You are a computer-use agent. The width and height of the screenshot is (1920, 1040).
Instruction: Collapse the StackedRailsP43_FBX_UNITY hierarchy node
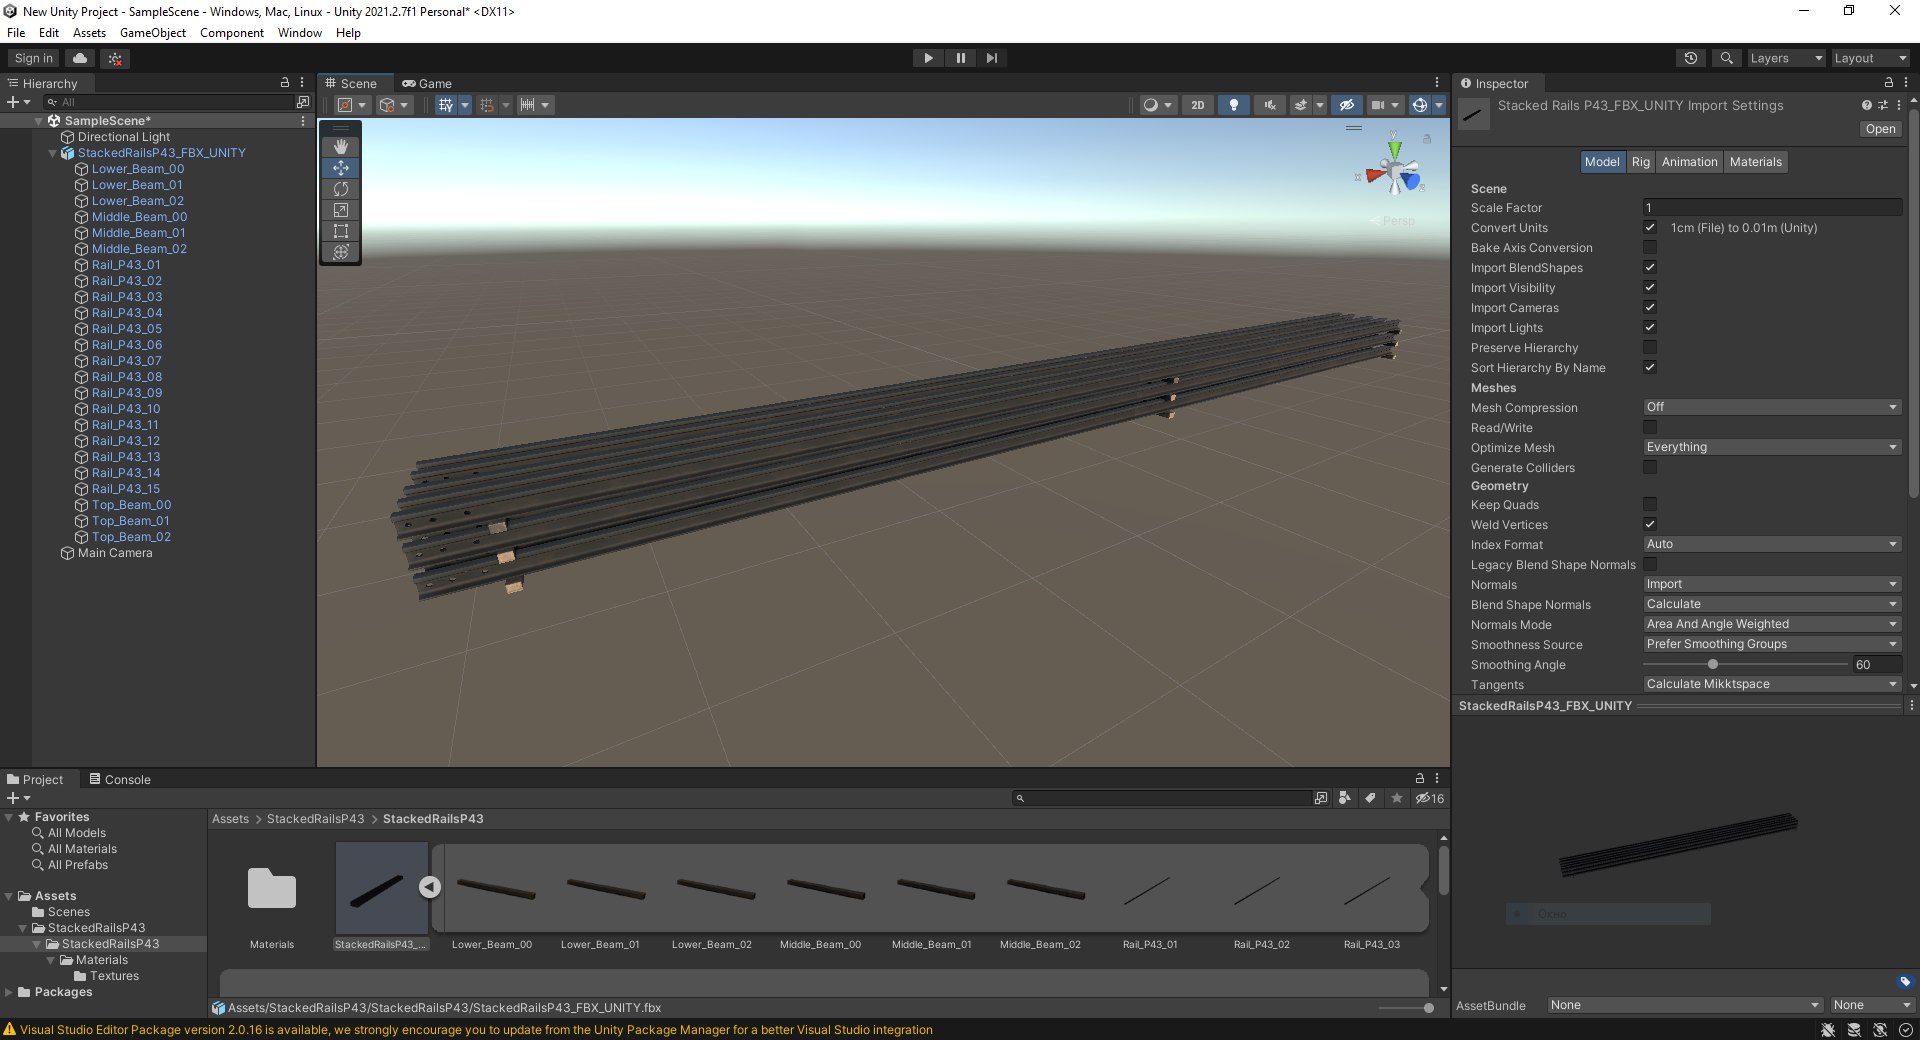53,153
